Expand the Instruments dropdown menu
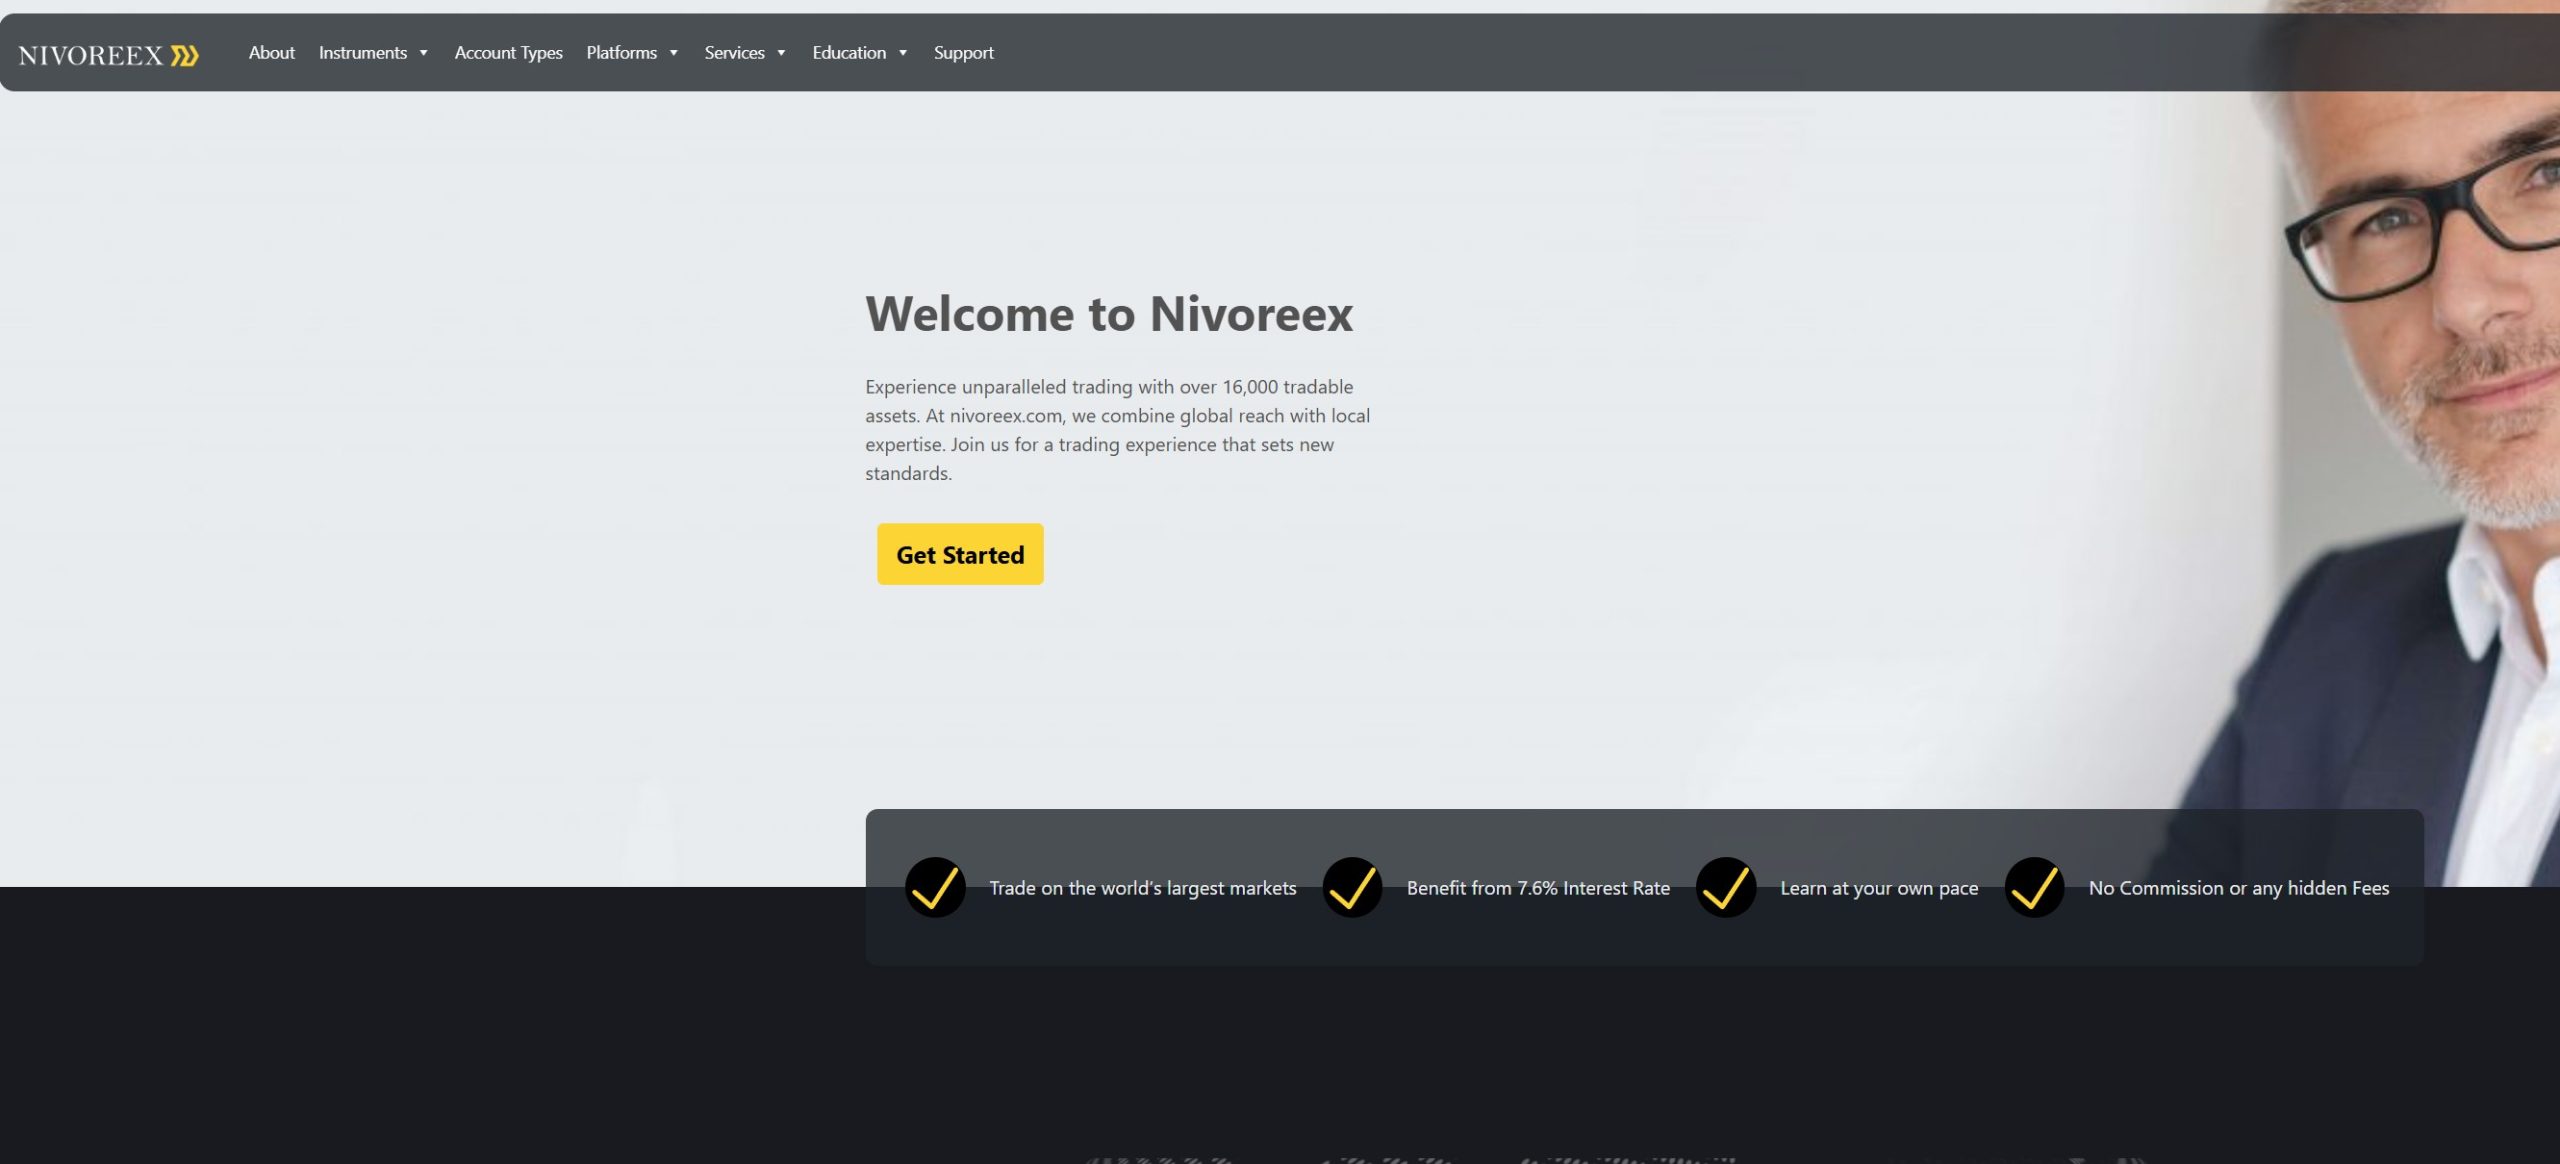 [x=363, y=52]
